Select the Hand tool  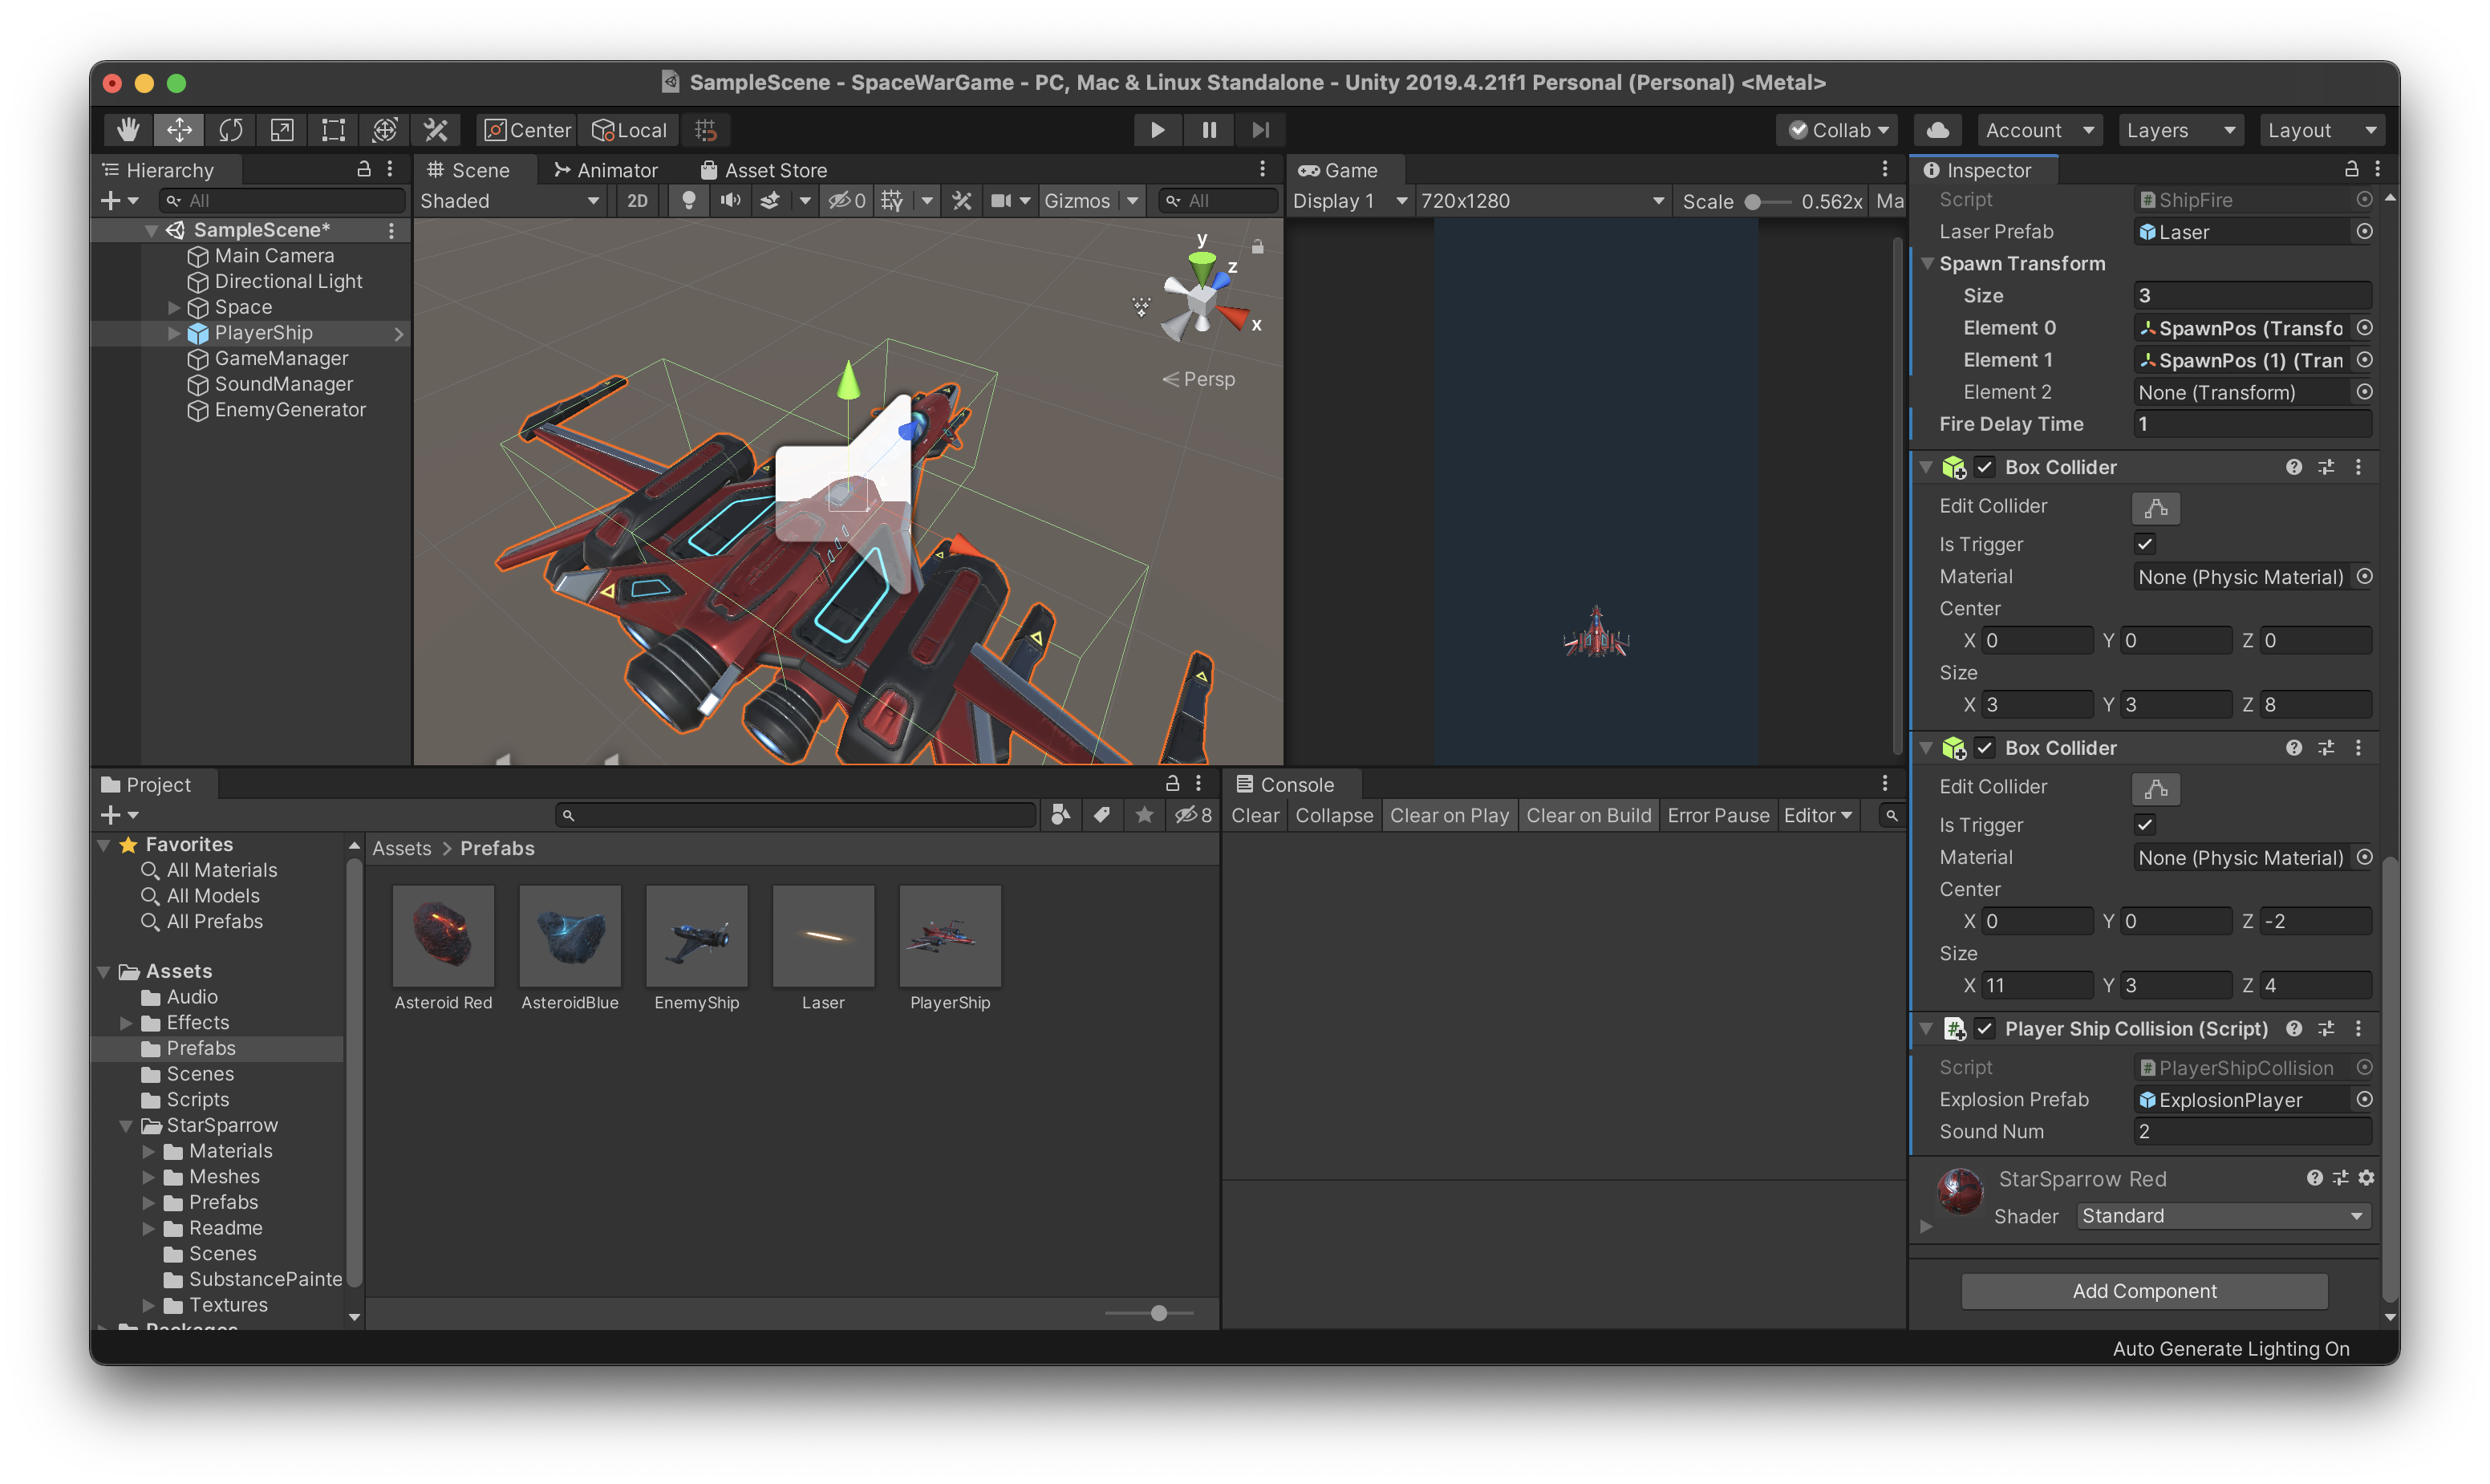click(128, 130)
